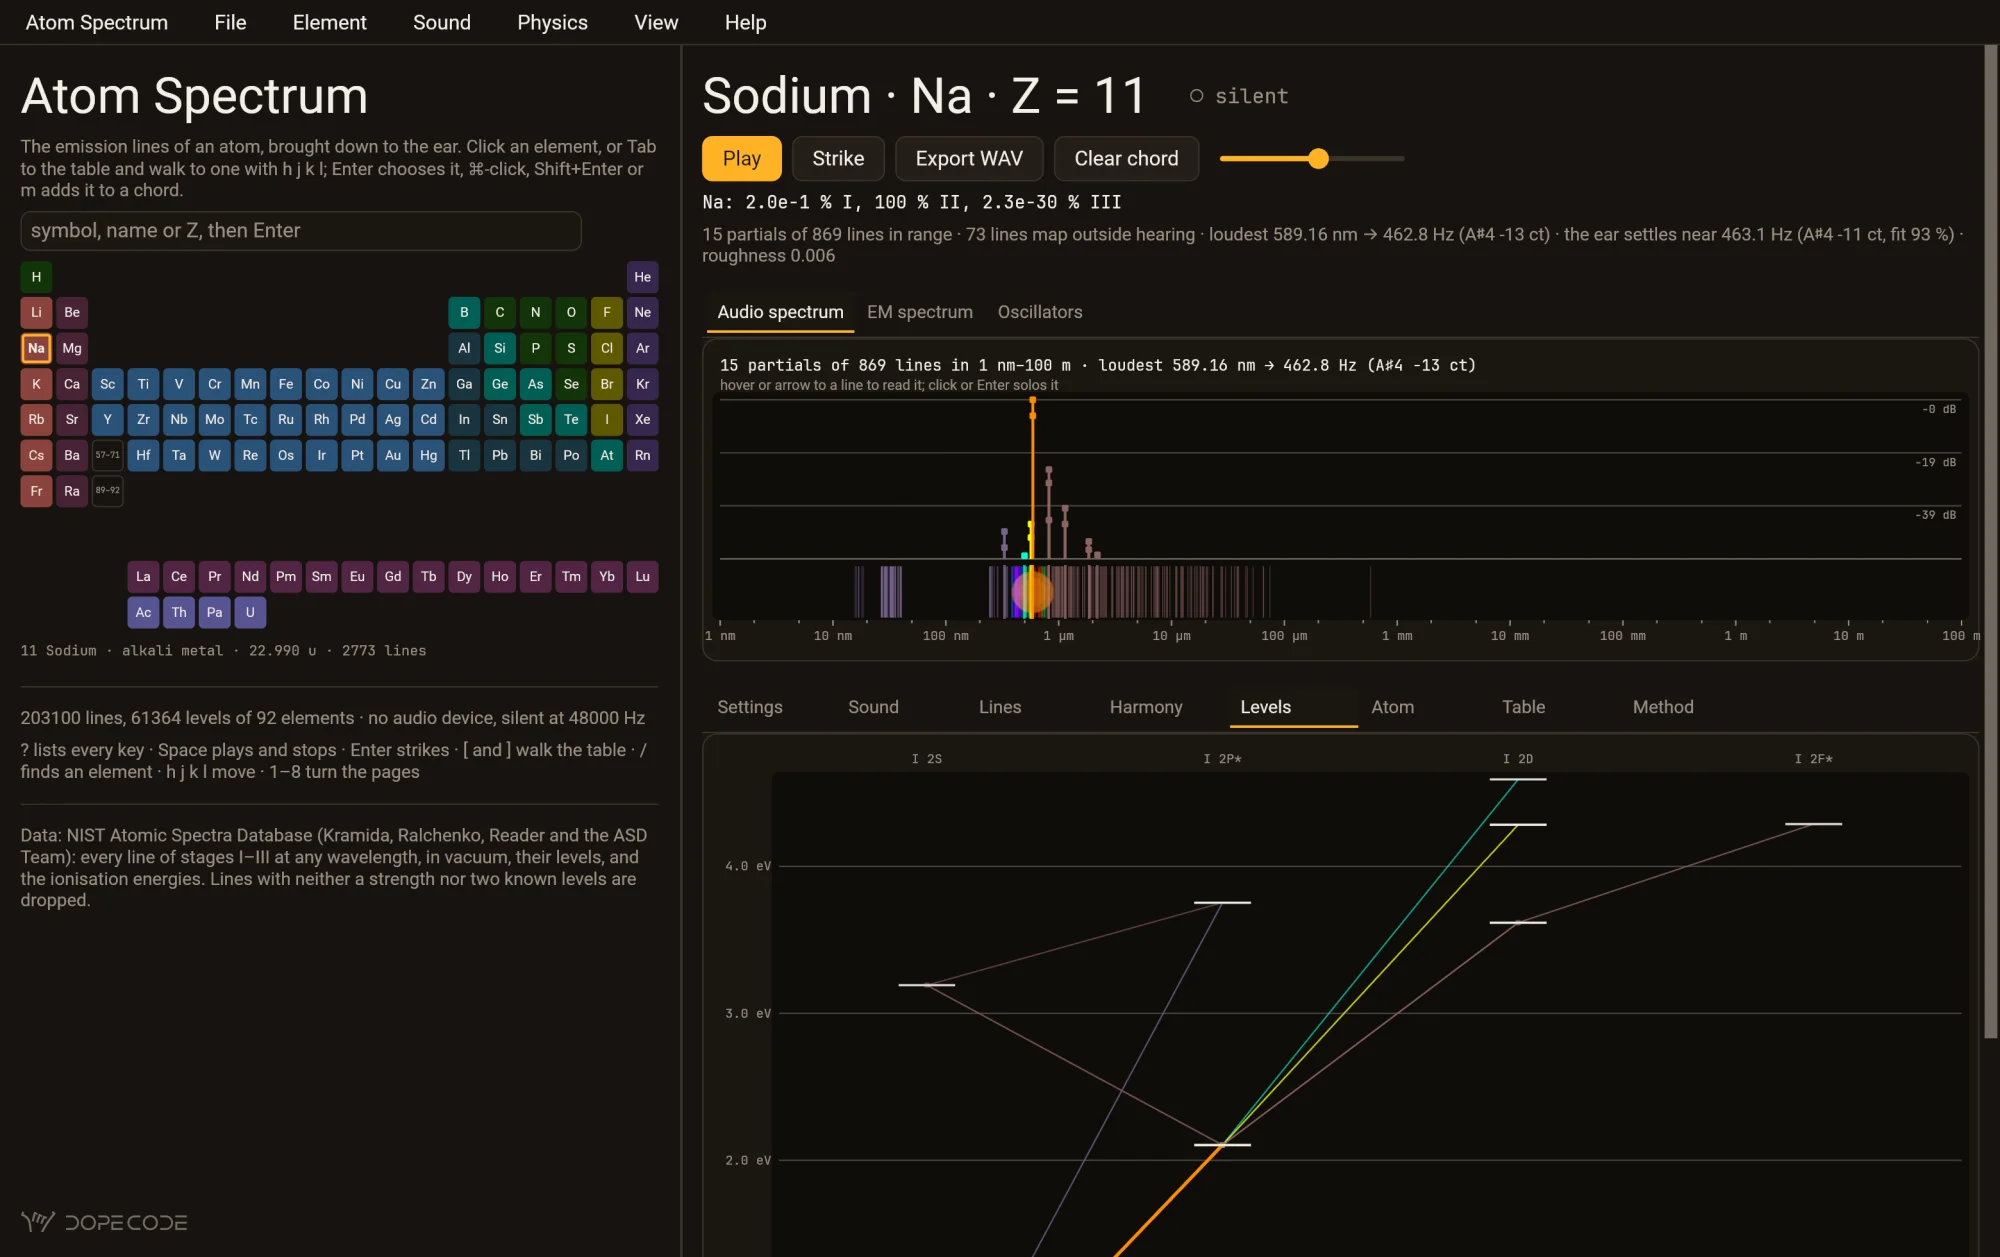Choose the Cu copper tile

point(393,384)
